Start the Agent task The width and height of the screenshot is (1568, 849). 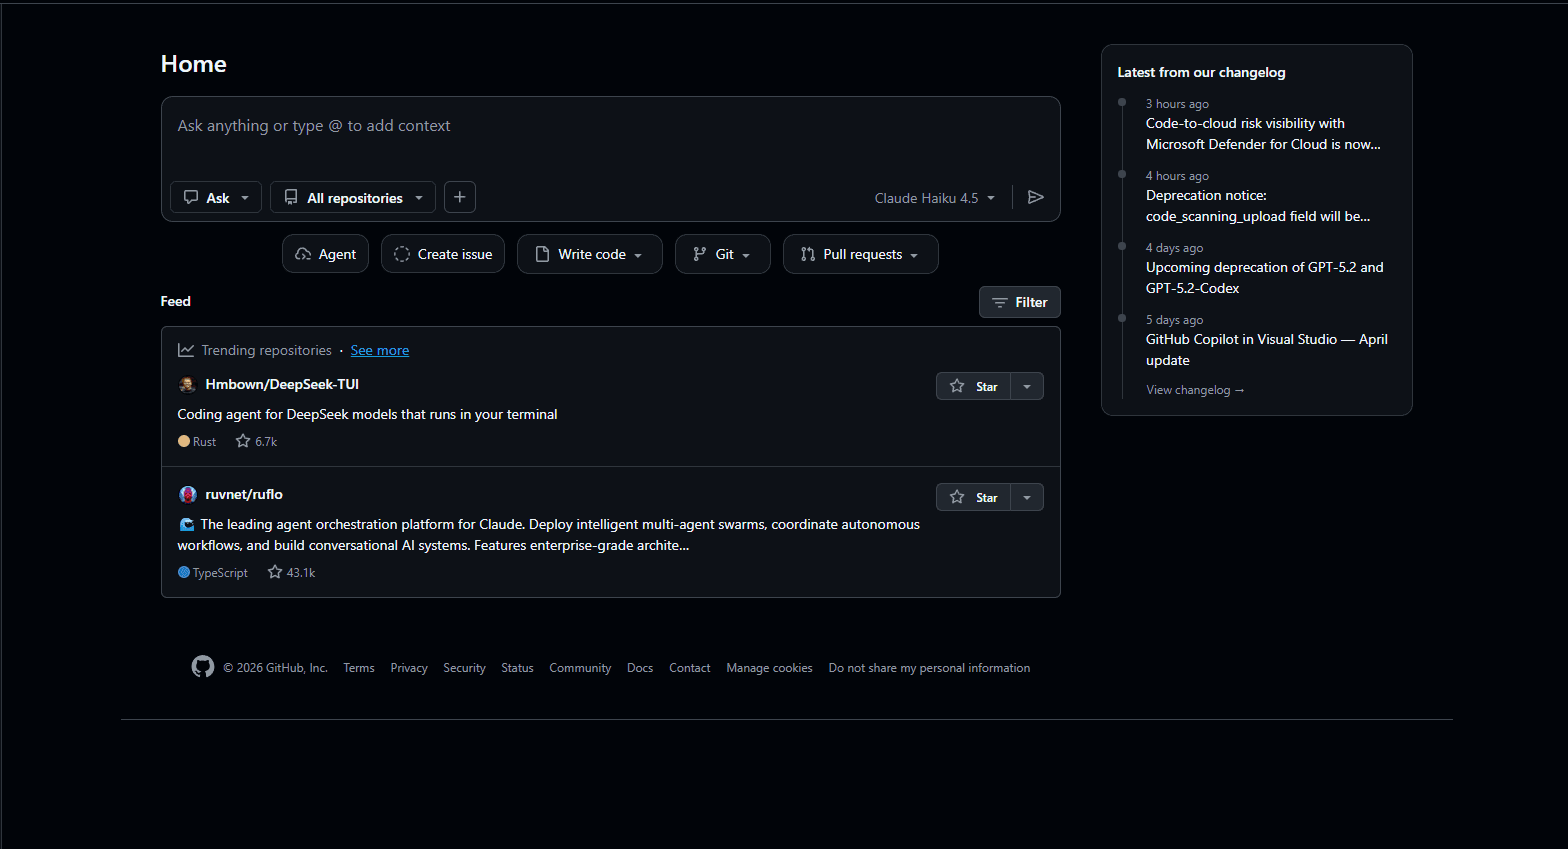pos(326,254)
